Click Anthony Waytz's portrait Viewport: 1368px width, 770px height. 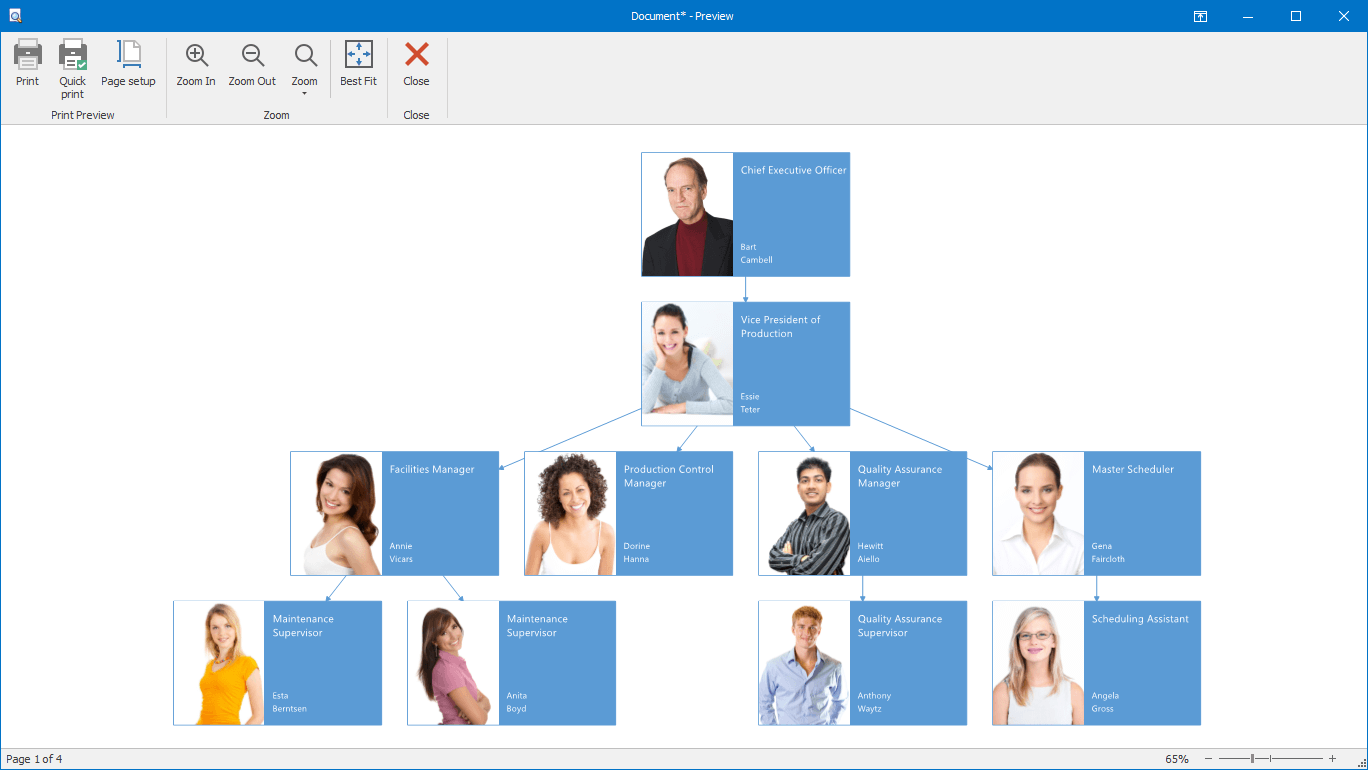(804, 663)
